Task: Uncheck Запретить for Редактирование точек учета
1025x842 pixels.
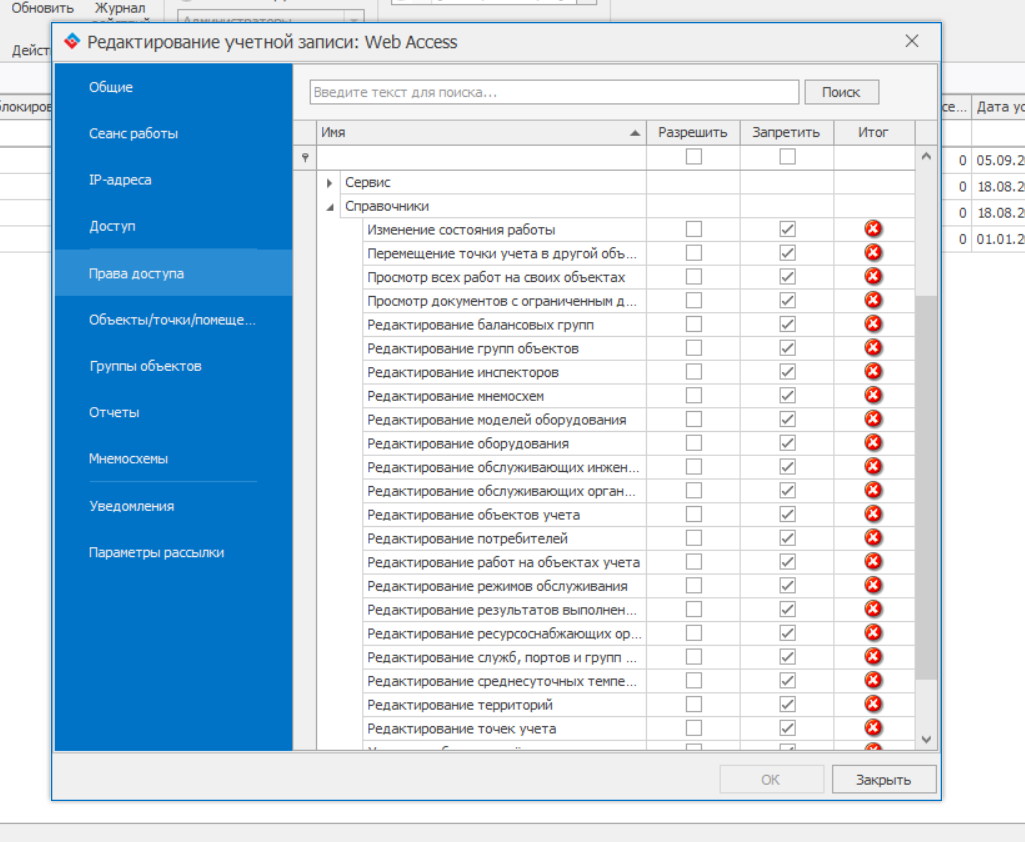Action: point(787,728)
